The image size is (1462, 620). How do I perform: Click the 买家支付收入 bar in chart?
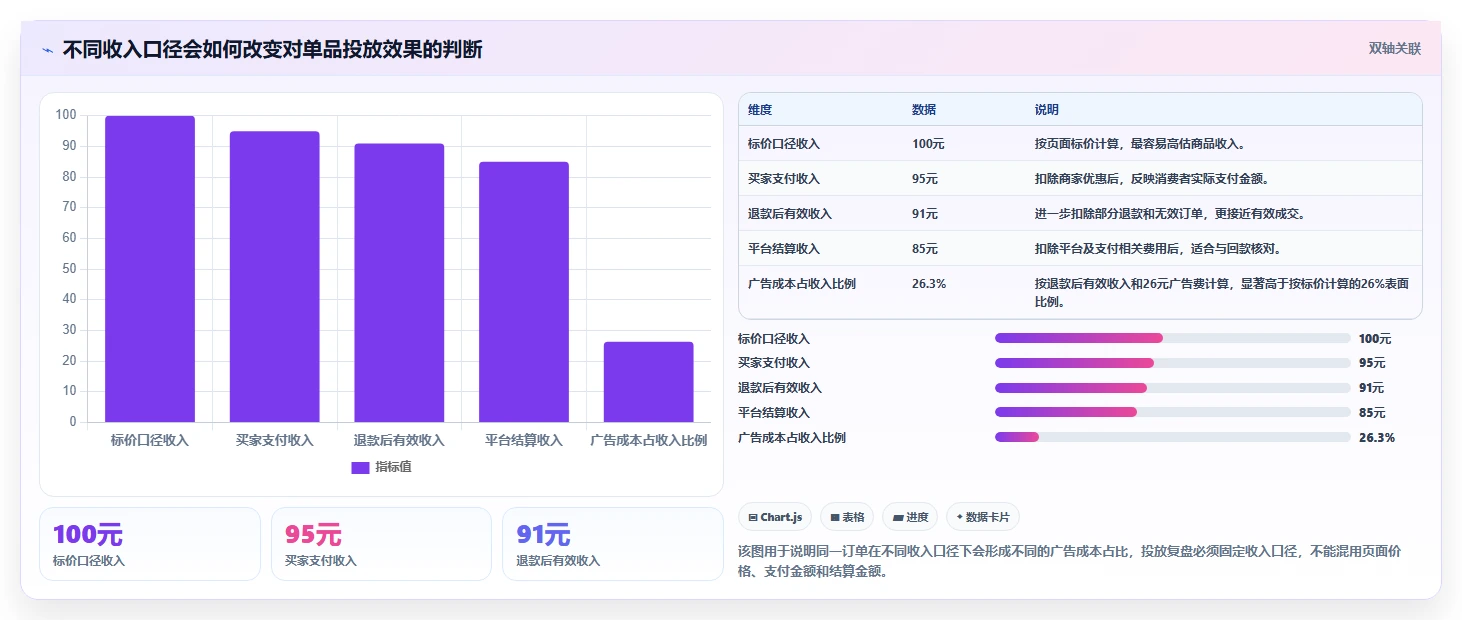274,277
